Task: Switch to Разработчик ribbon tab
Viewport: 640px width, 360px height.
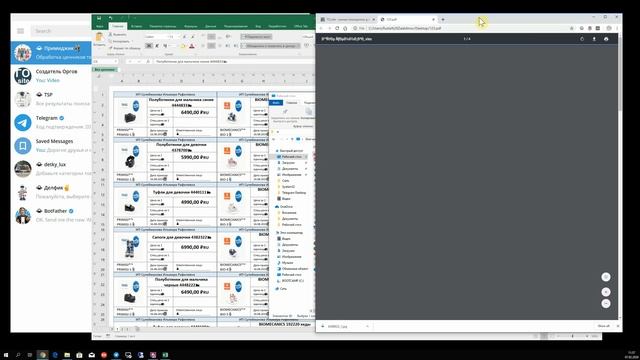Action: click(278, 26)
